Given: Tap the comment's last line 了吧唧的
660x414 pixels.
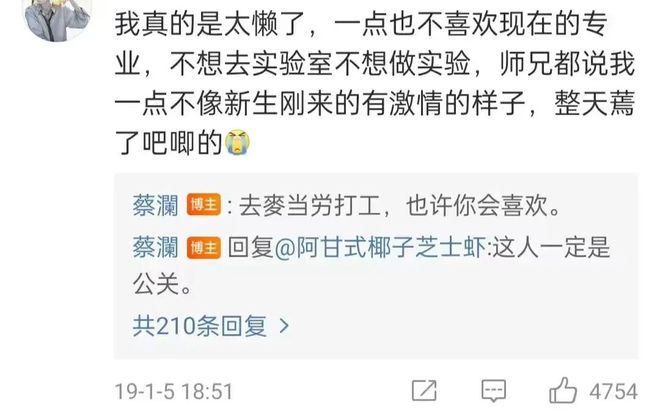Looking at the screenshot, I should (168, 143).
